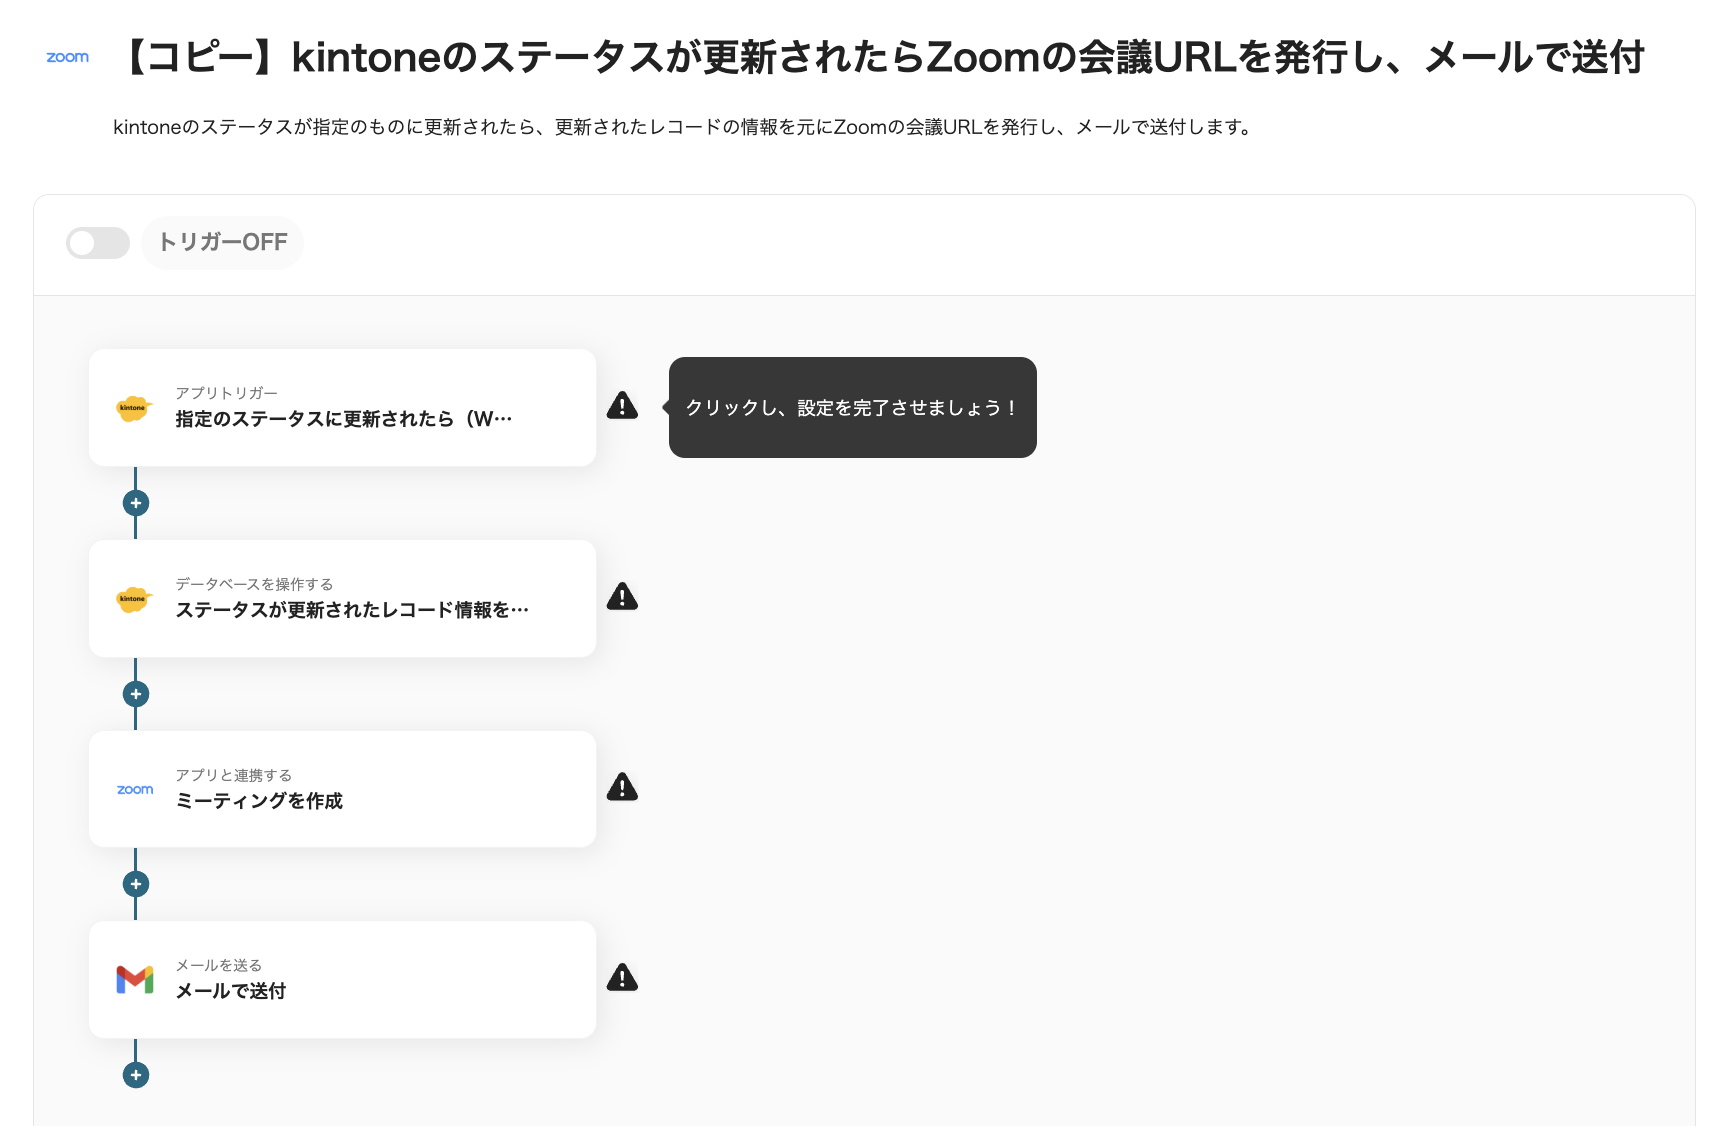Click the アプリトリガー label

(227, 393)
